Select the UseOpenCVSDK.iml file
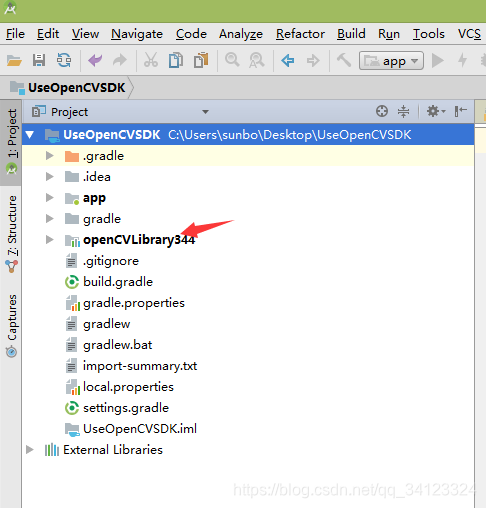Image resolution: width=486 pixels, height=508 pixels. [x=140, y=429]
